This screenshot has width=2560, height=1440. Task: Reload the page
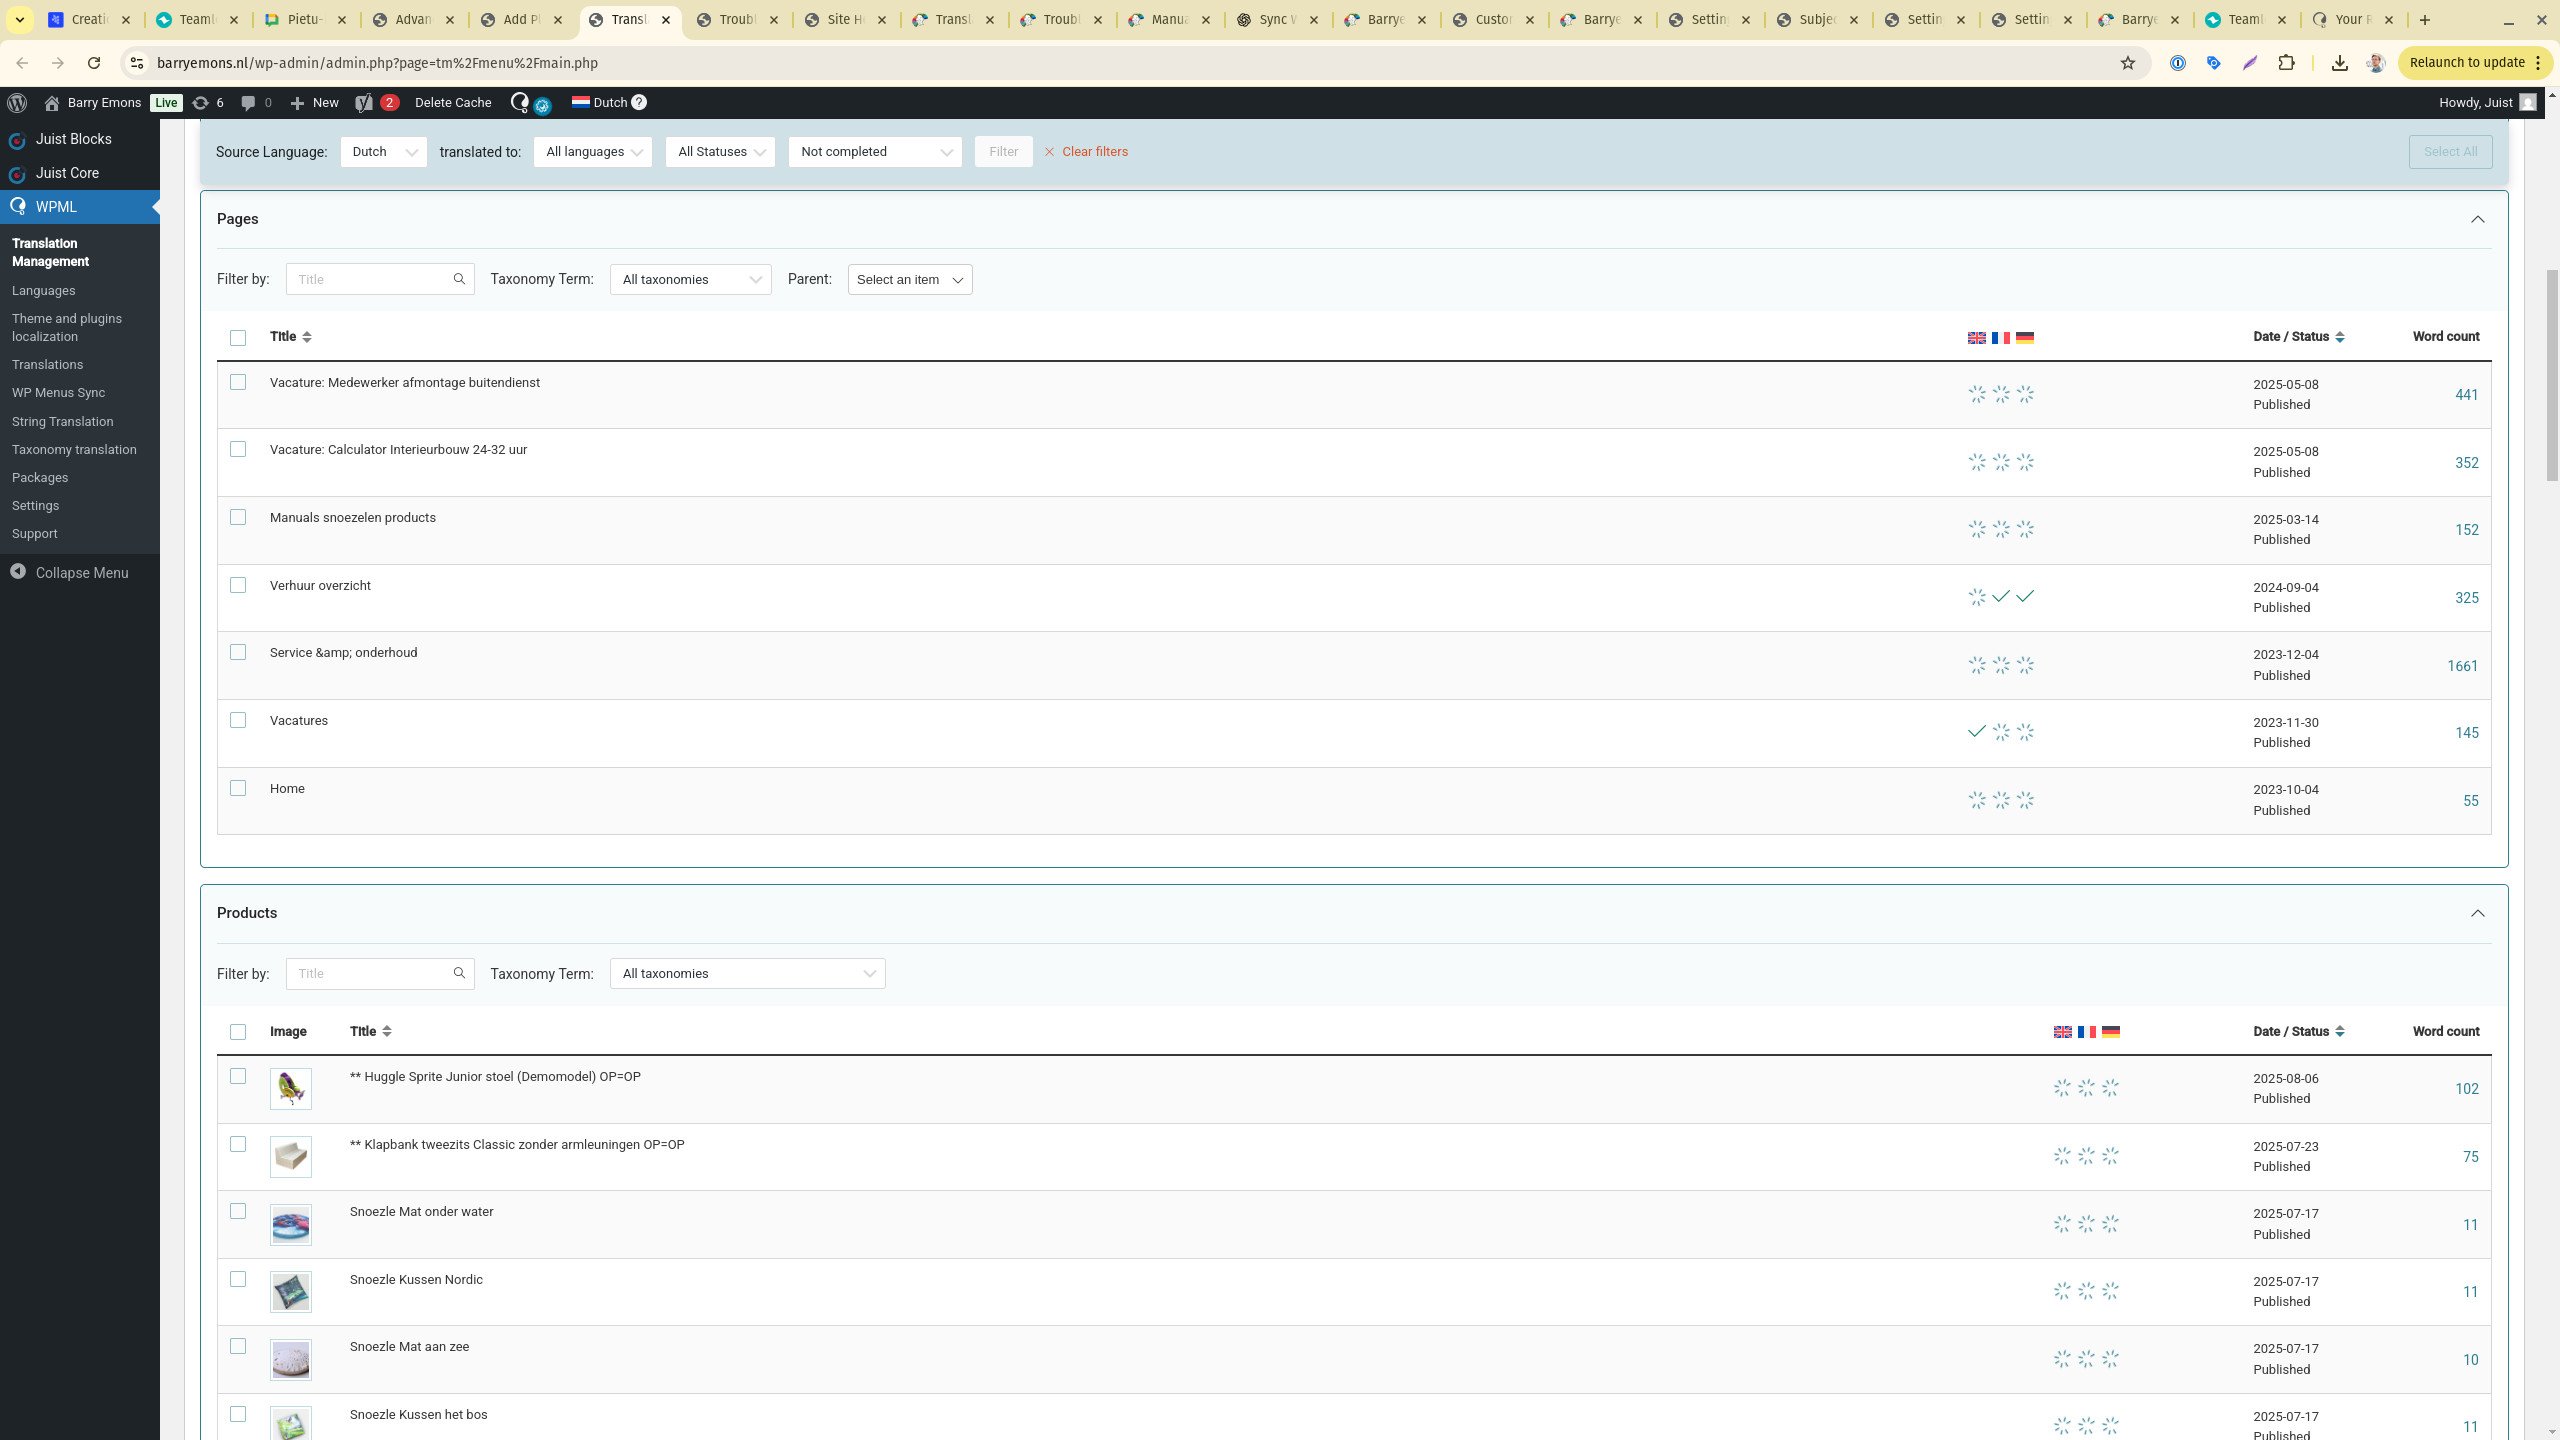pyautogui.click(x=94, y=63)
